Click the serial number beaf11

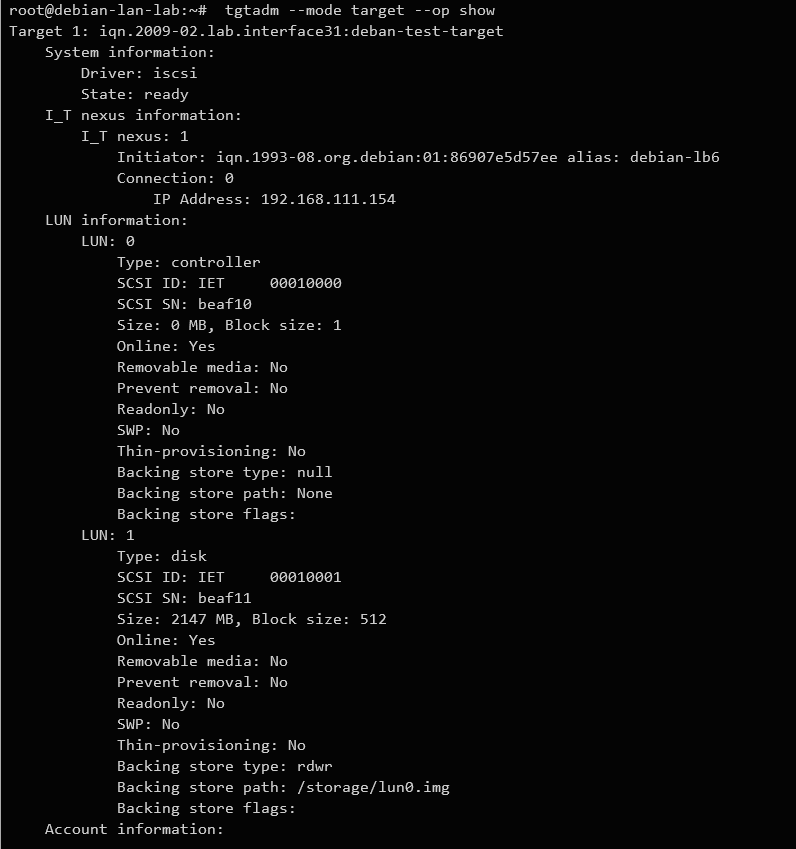pos(224,598)
